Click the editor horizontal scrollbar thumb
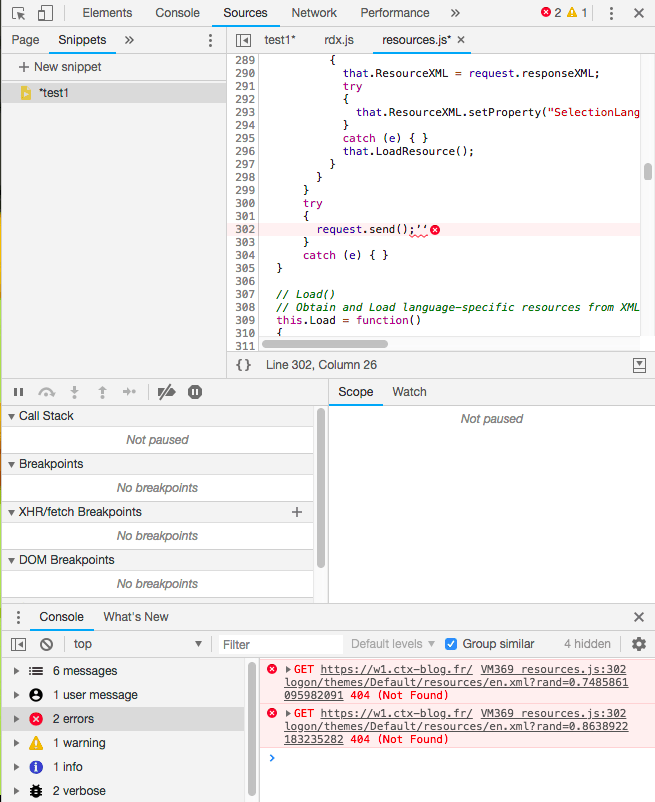The width and height of the screenshot is (655, 802). 325,344
